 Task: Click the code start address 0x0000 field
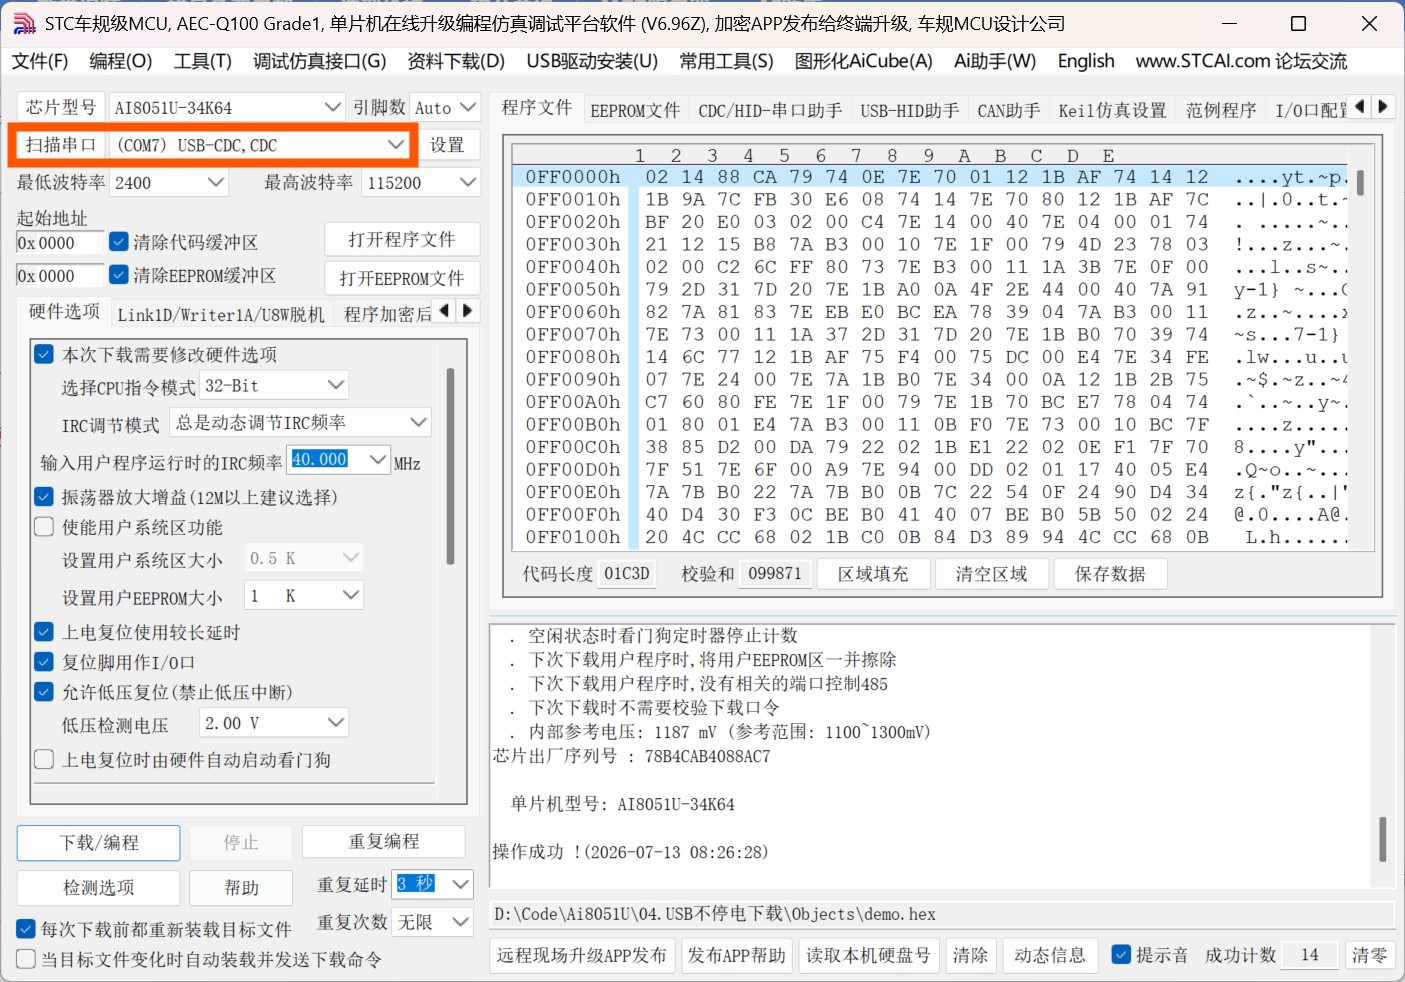pos(60,242)
